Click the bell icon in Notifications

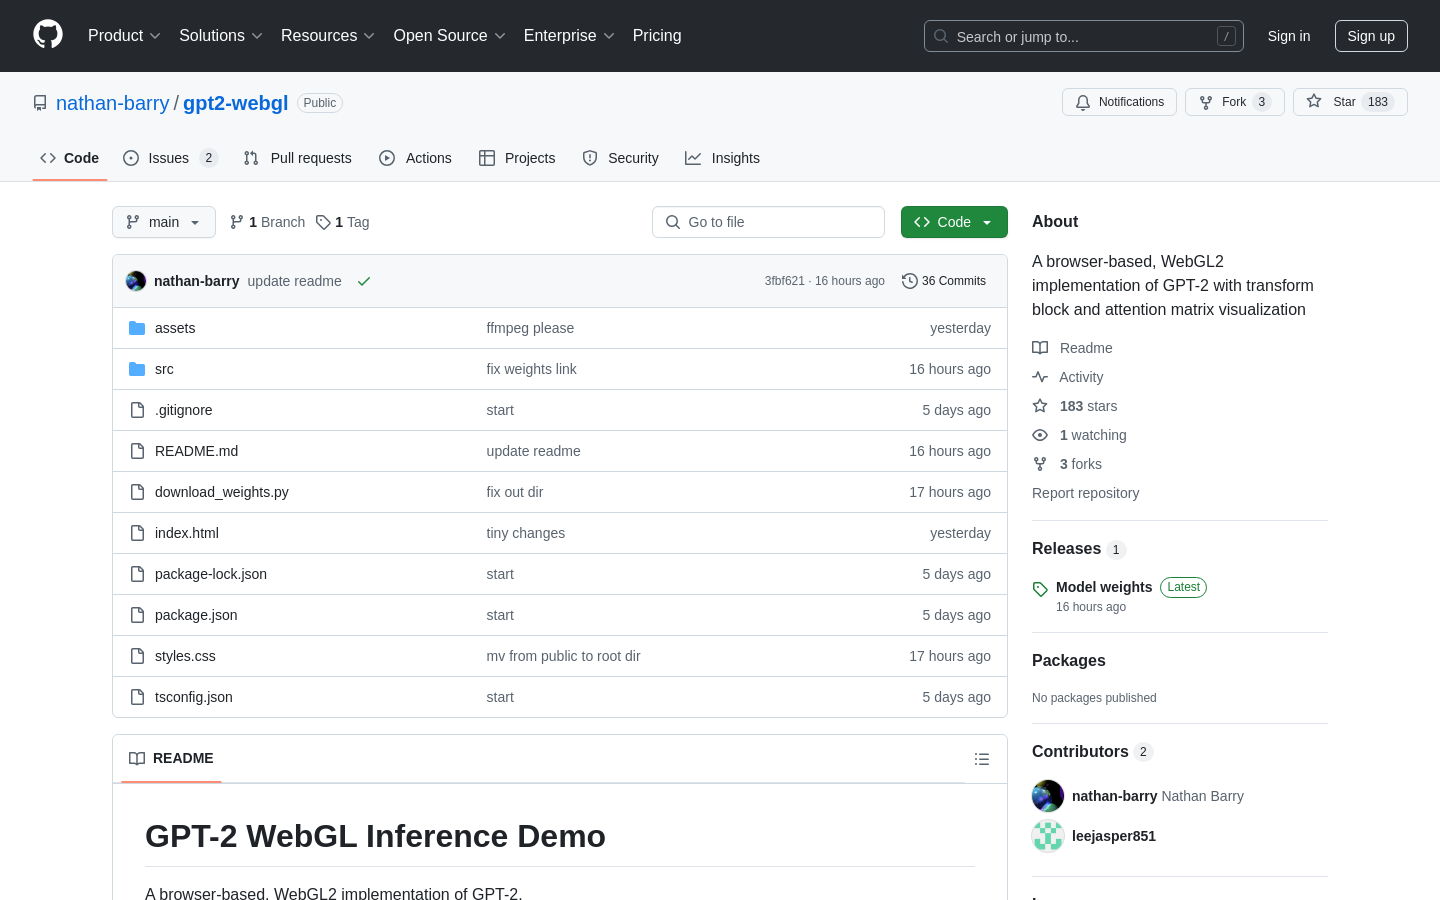pos(1083,102)
